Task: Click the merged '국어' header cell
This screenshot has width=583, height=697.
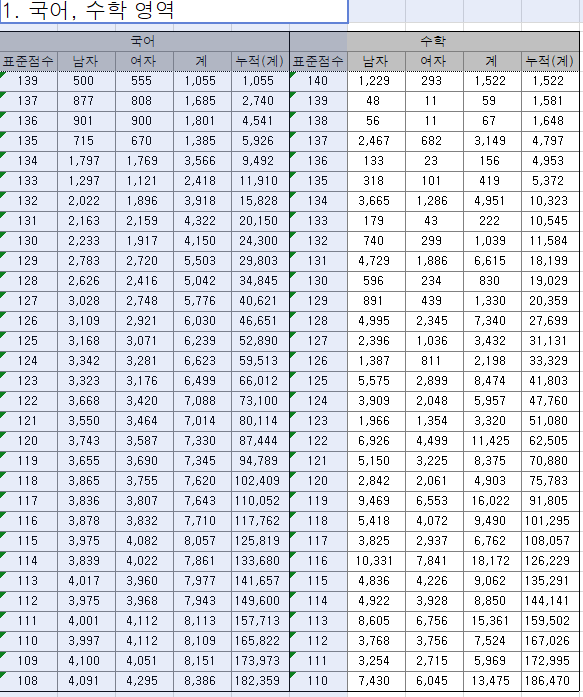Action: [144, 41]
